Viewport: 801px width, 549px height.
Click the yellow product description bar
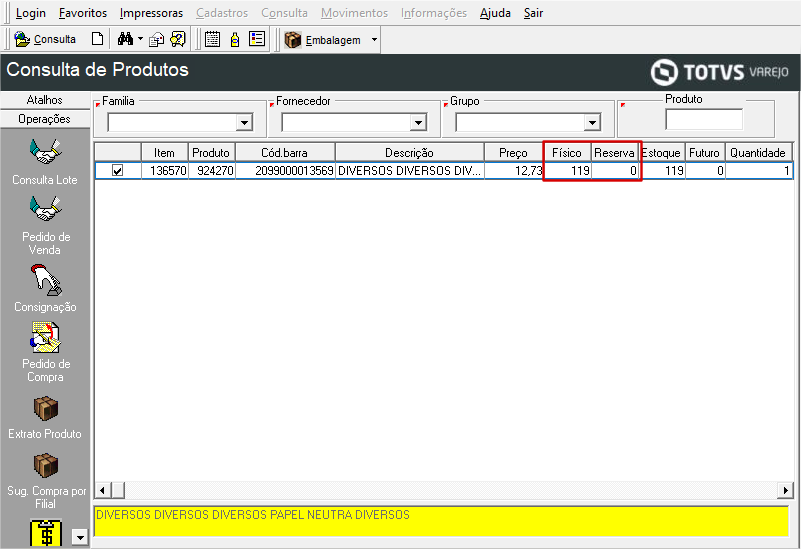442,521
